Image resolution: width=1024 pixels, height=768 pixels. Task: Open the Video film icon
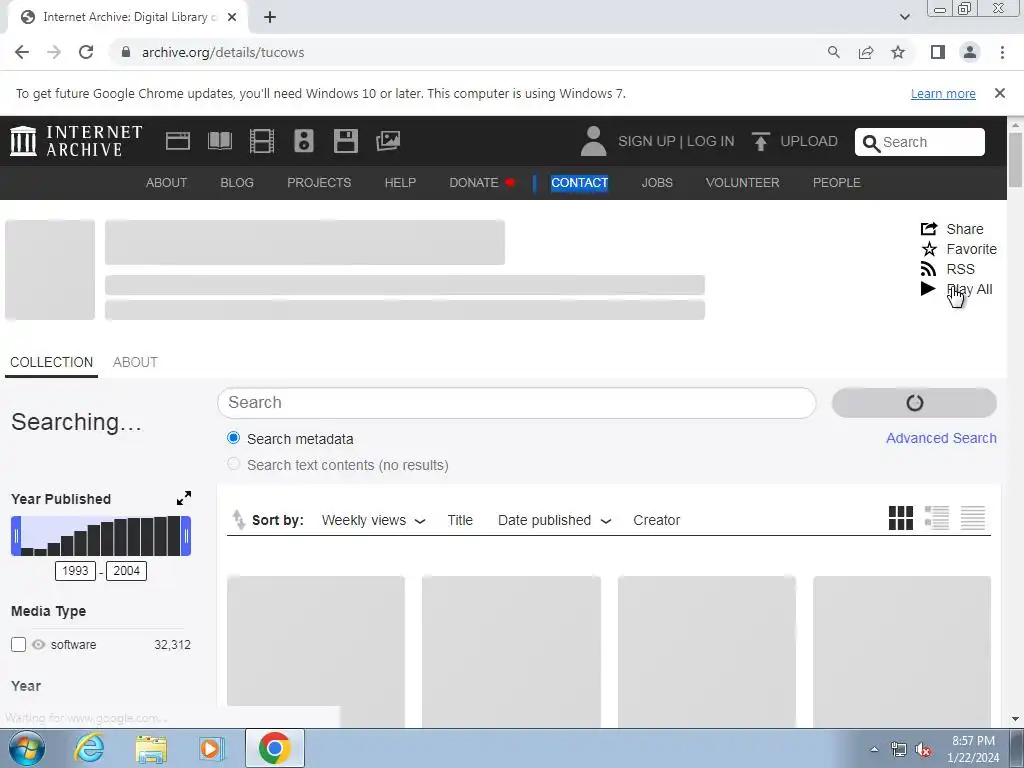[262, 141]
